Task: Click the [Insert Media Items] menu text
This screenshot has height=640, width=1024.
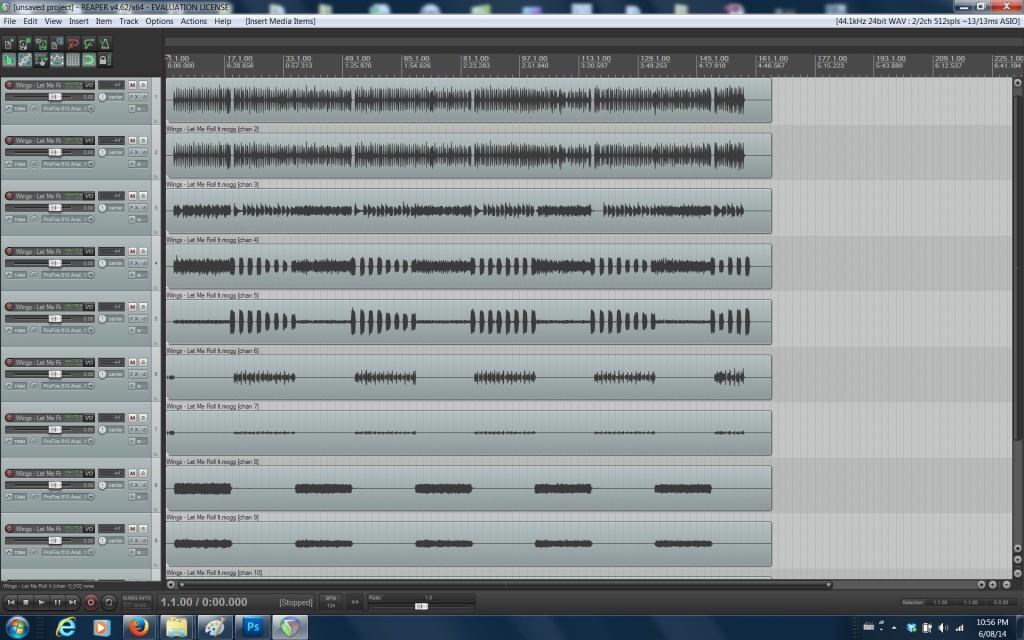Action: (x=280, y=21)
